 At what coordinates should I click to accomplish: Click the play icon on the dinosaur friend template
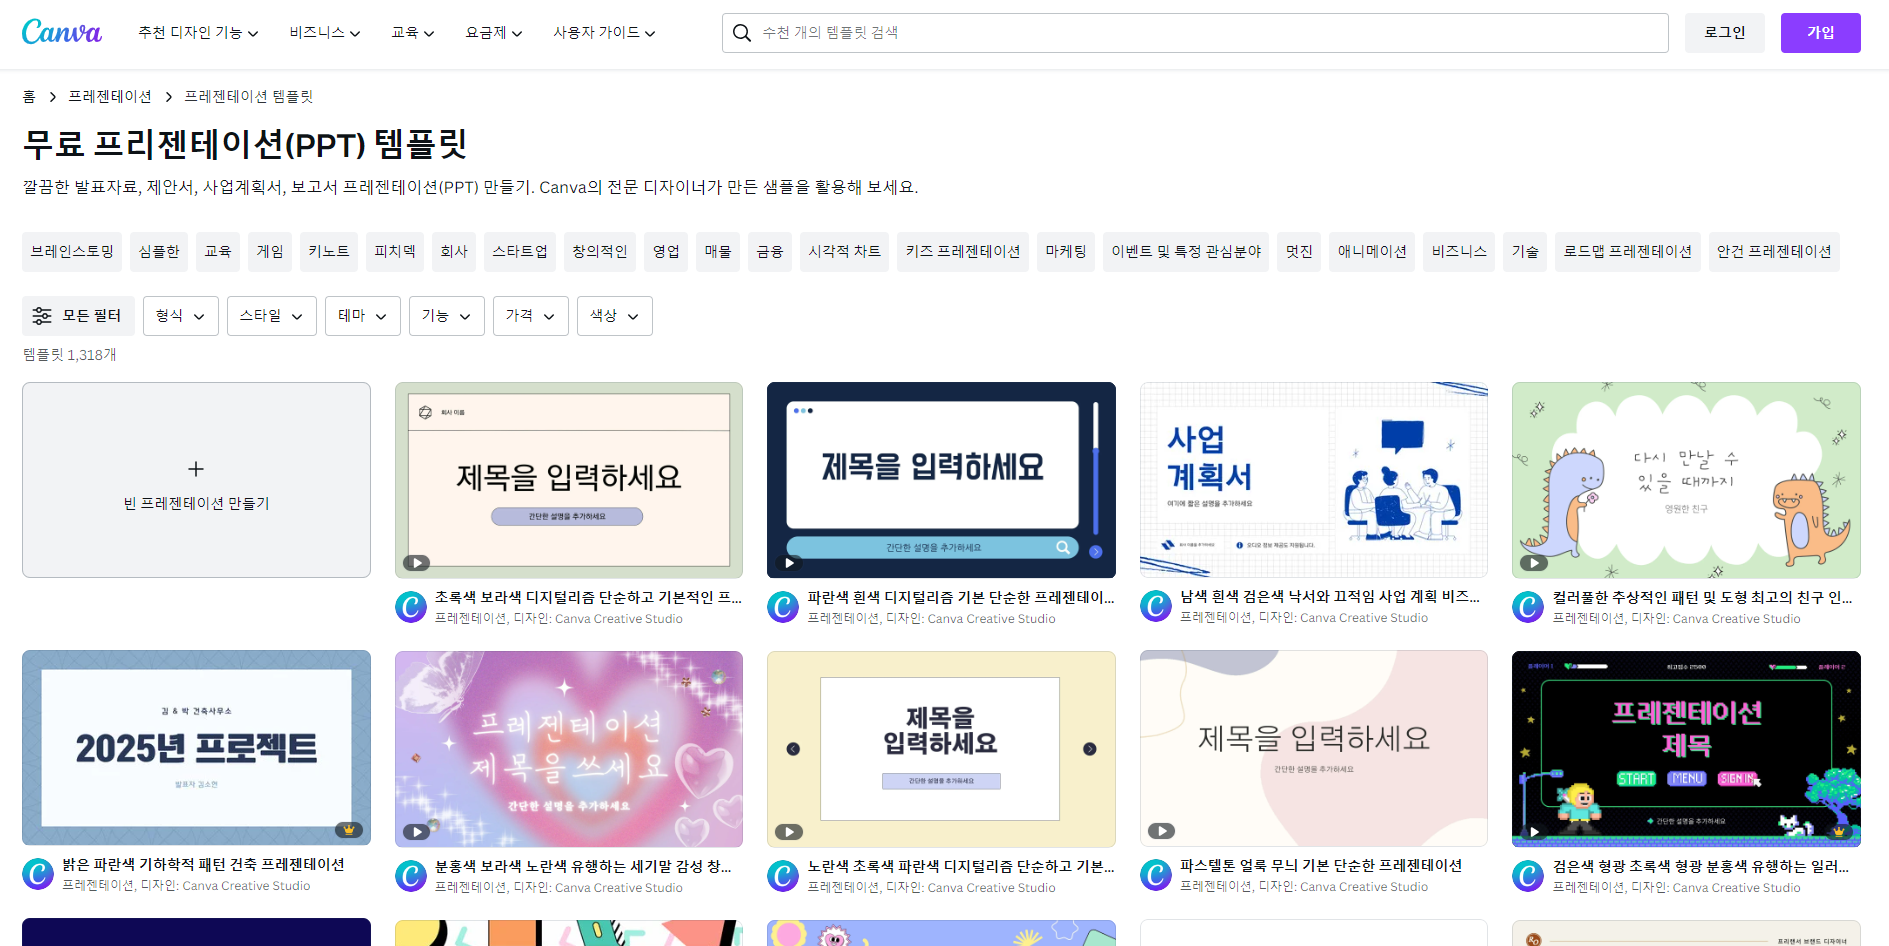tap(1532, 563)
